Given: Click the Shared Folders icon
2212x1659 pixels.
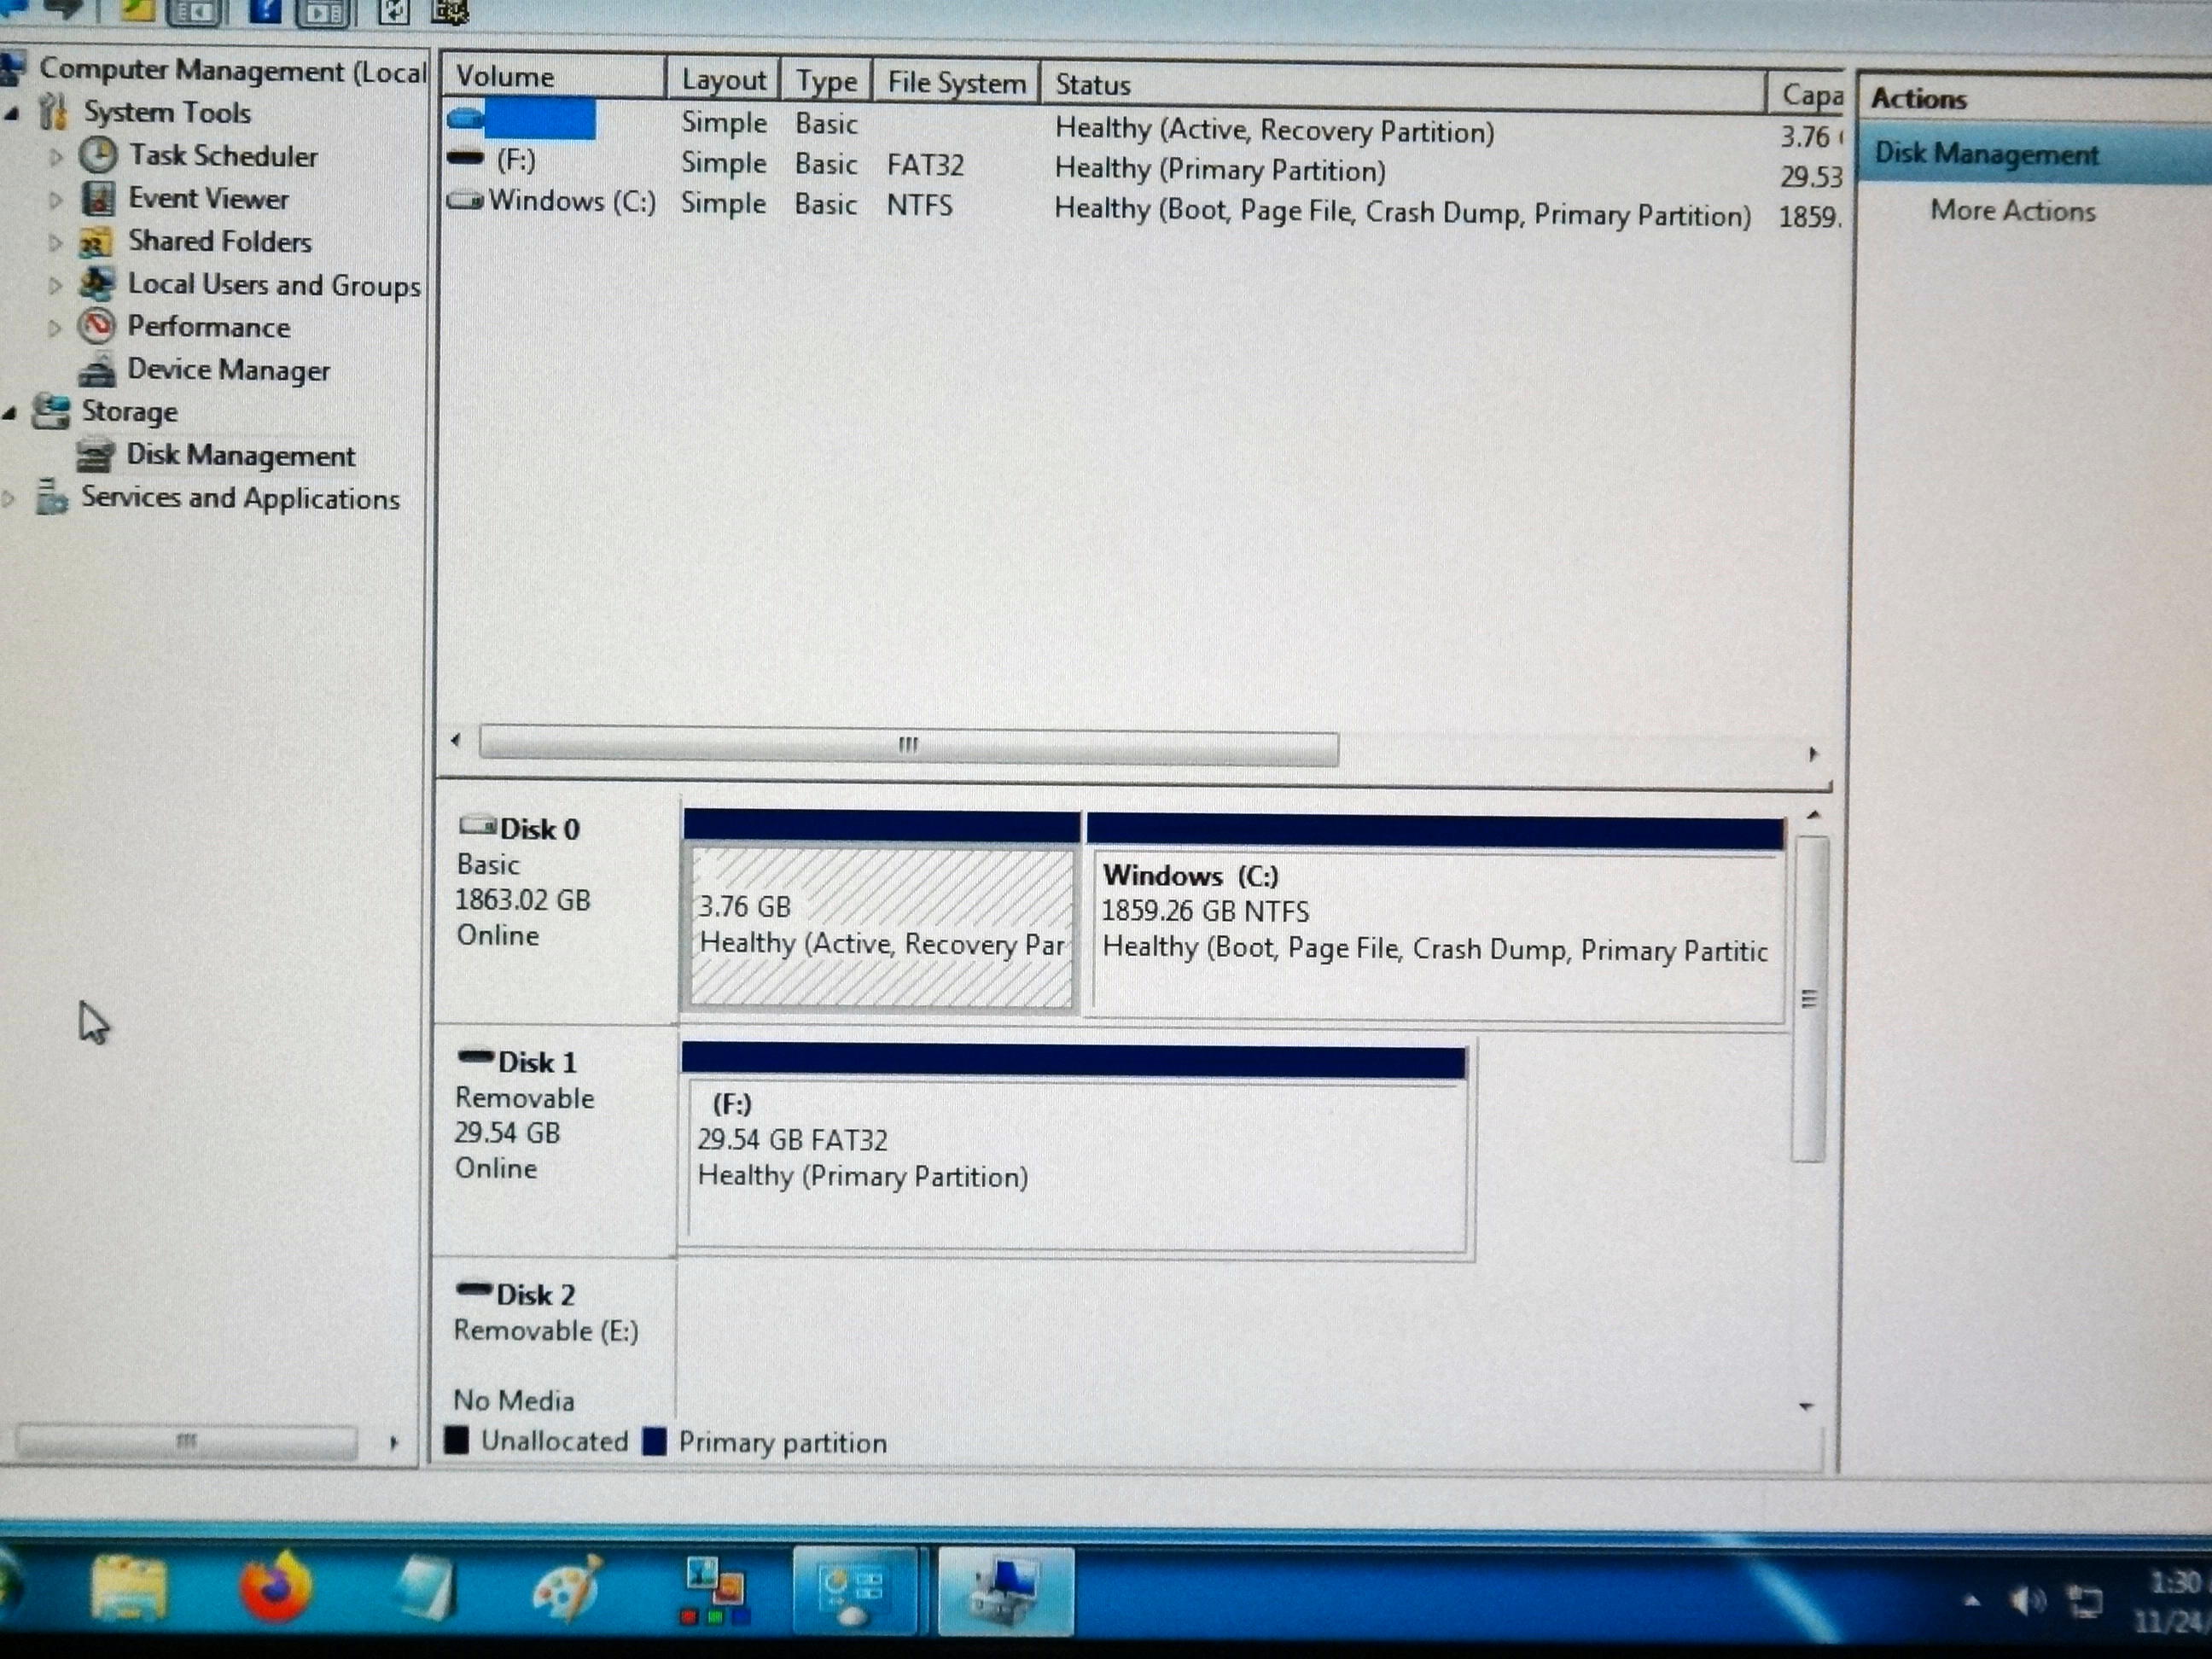Looking at the screenshot, I should pyautogui.click(x=95, y=241).
